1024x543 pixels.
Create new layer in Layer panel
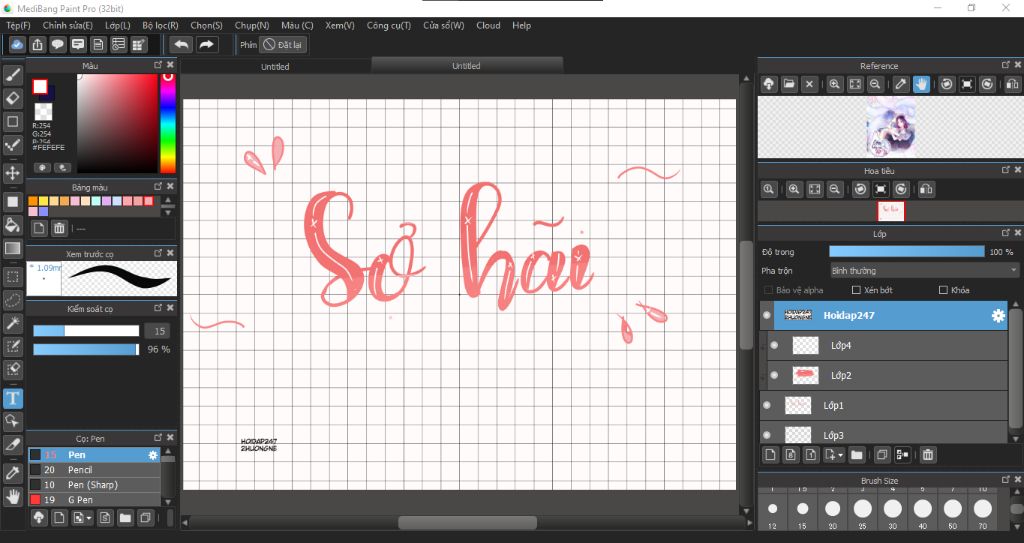[x=771, y=455]
